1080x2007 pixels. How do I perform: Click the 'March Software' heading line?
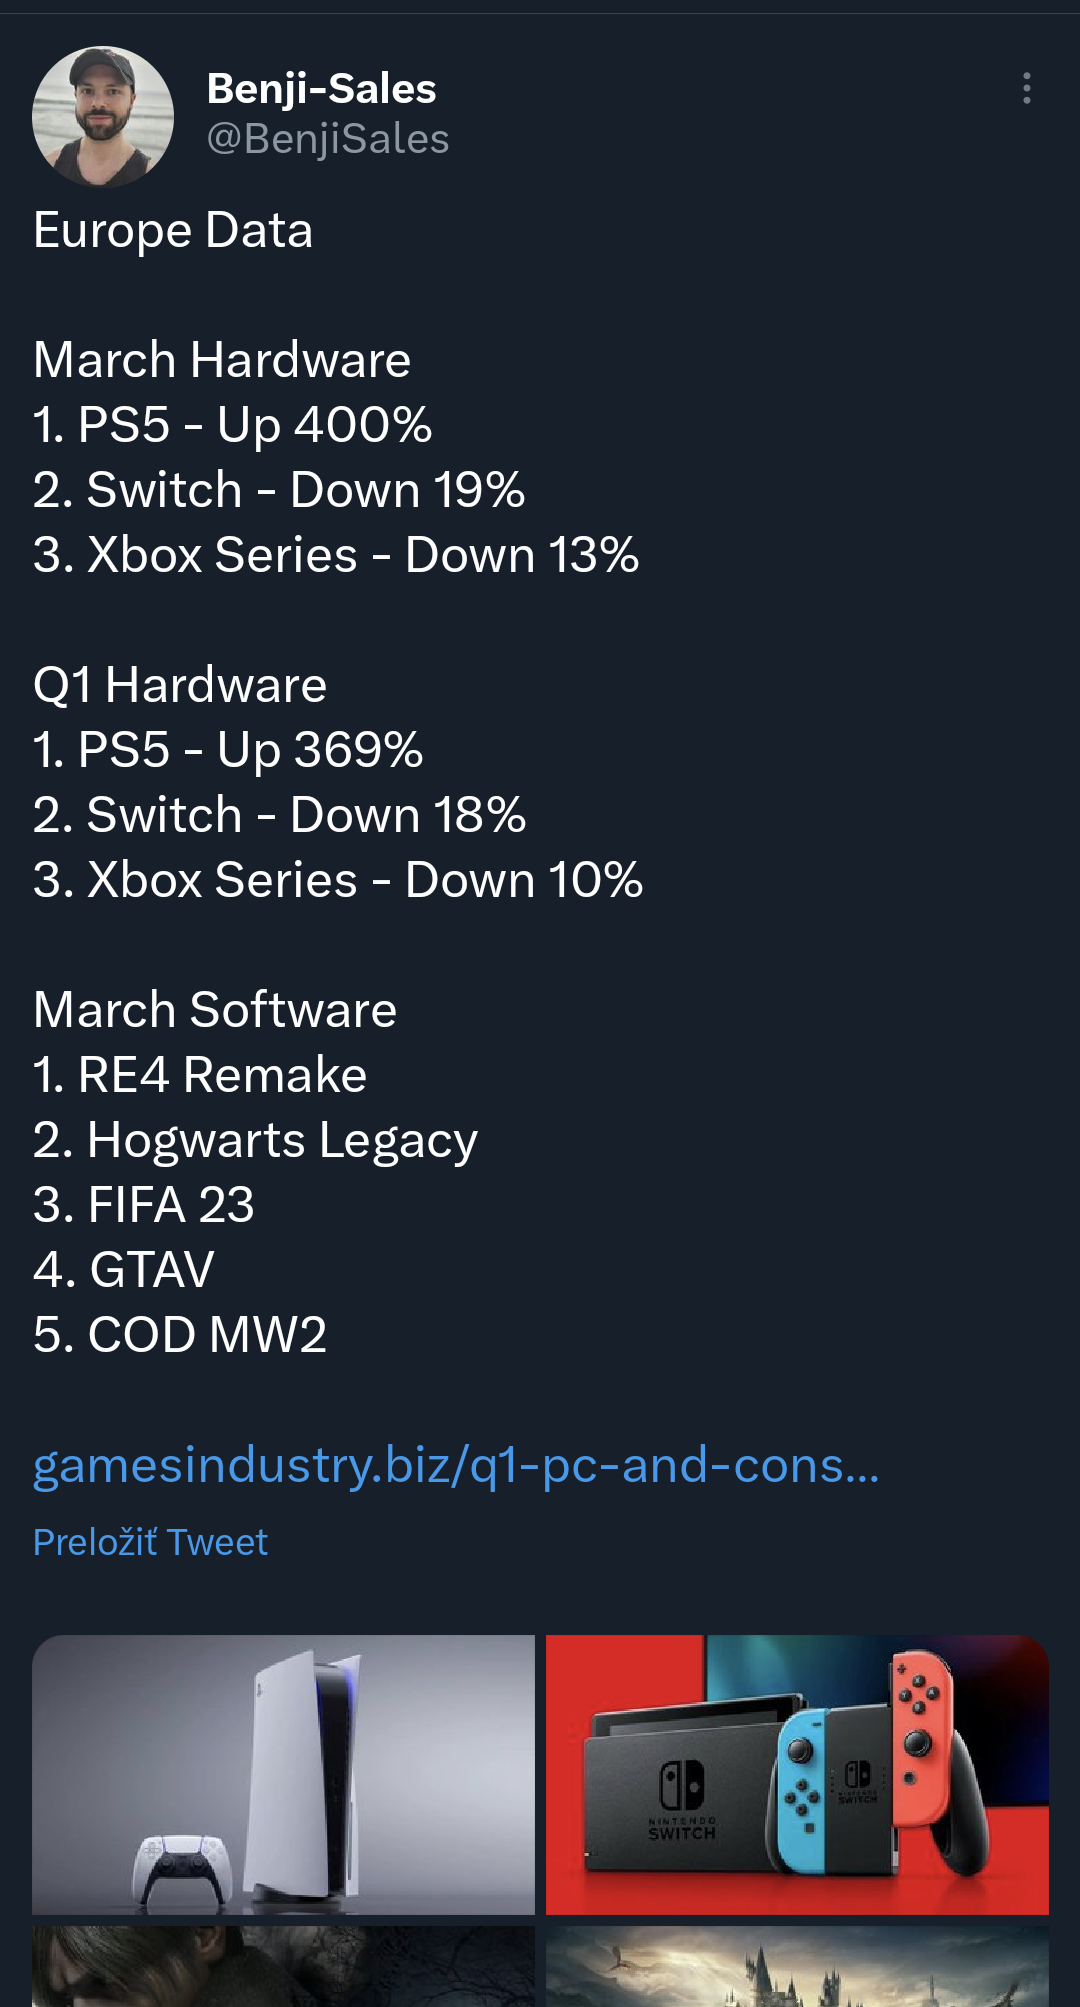pyautogui.click(x=215, y=1010)
